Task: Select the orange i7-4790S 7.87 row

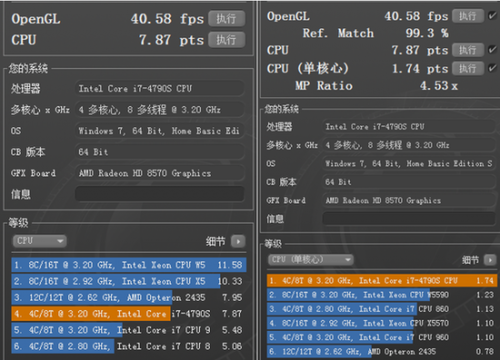Action: [129, 314]
